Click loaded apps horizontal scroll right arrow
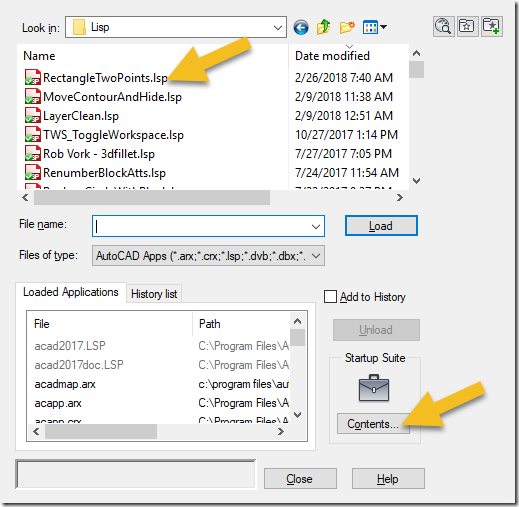Viewport: 519px width, 507px height. click(281, 432)
